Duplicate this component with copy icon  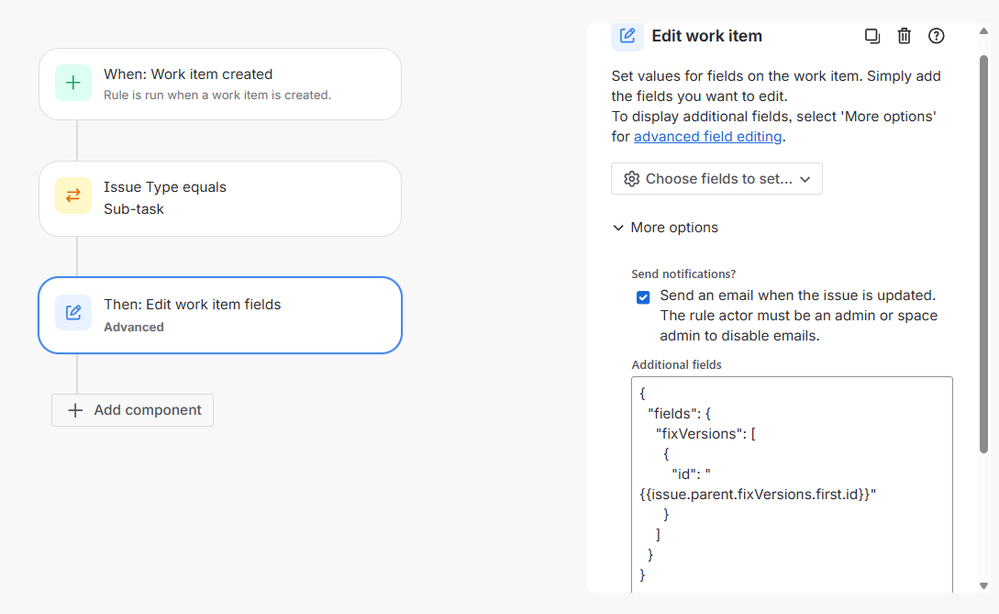pyautogui.click(x=872, y=36)
